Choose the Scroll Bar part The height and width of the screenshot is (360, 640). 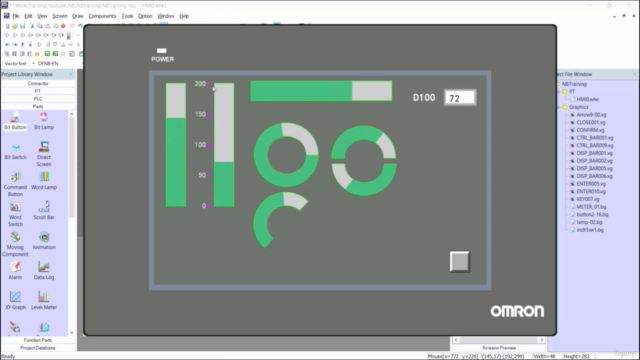coord(44,211)
